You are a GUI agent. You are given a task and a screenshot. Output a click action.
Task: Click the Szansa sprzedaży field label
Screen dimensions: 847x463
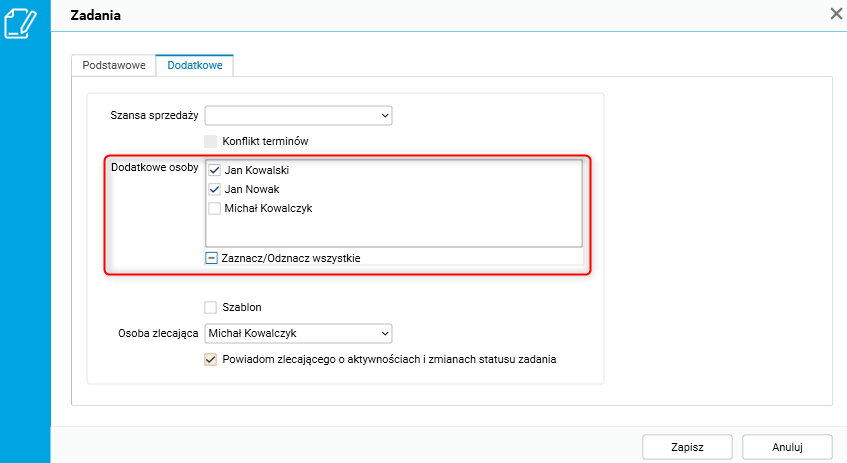154,116
